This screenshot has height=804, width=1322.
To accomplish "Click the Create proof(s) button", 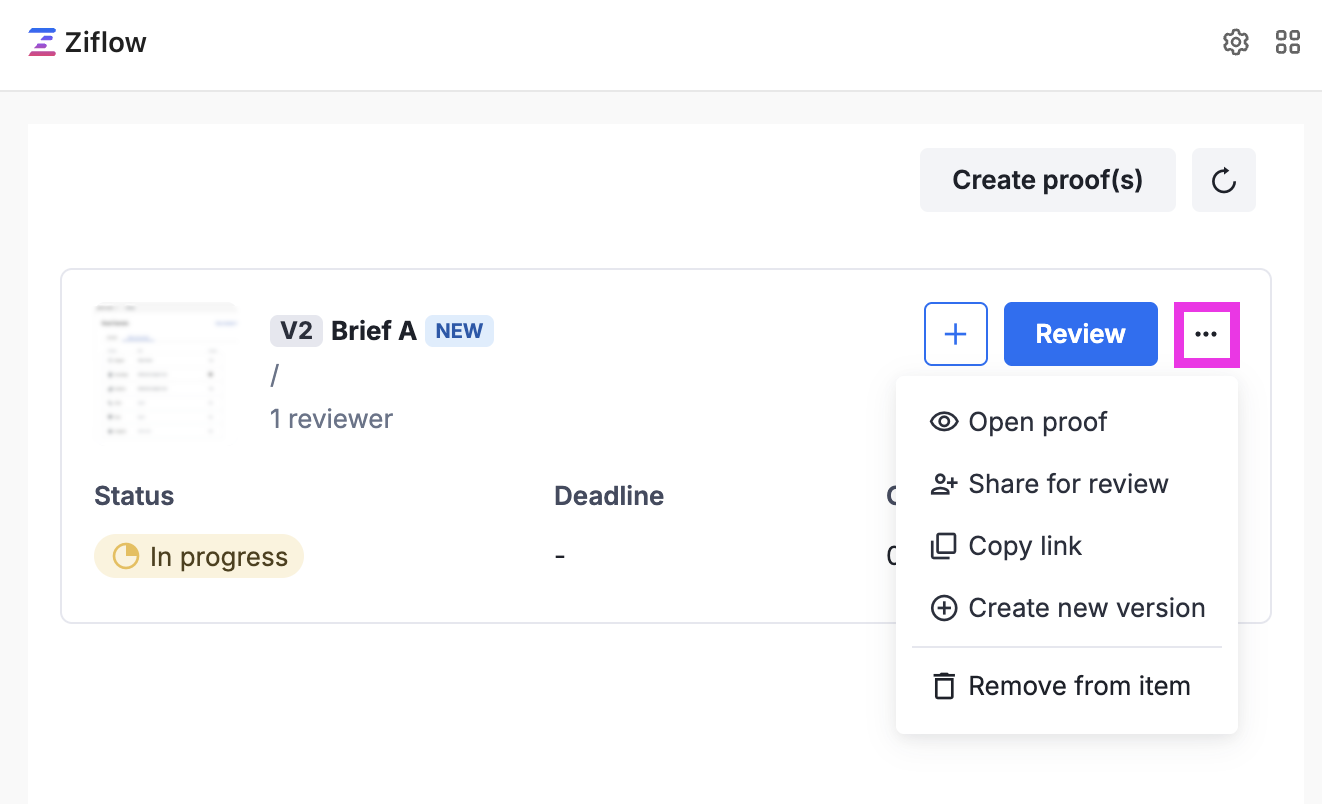I will [x=1048, y=180].
